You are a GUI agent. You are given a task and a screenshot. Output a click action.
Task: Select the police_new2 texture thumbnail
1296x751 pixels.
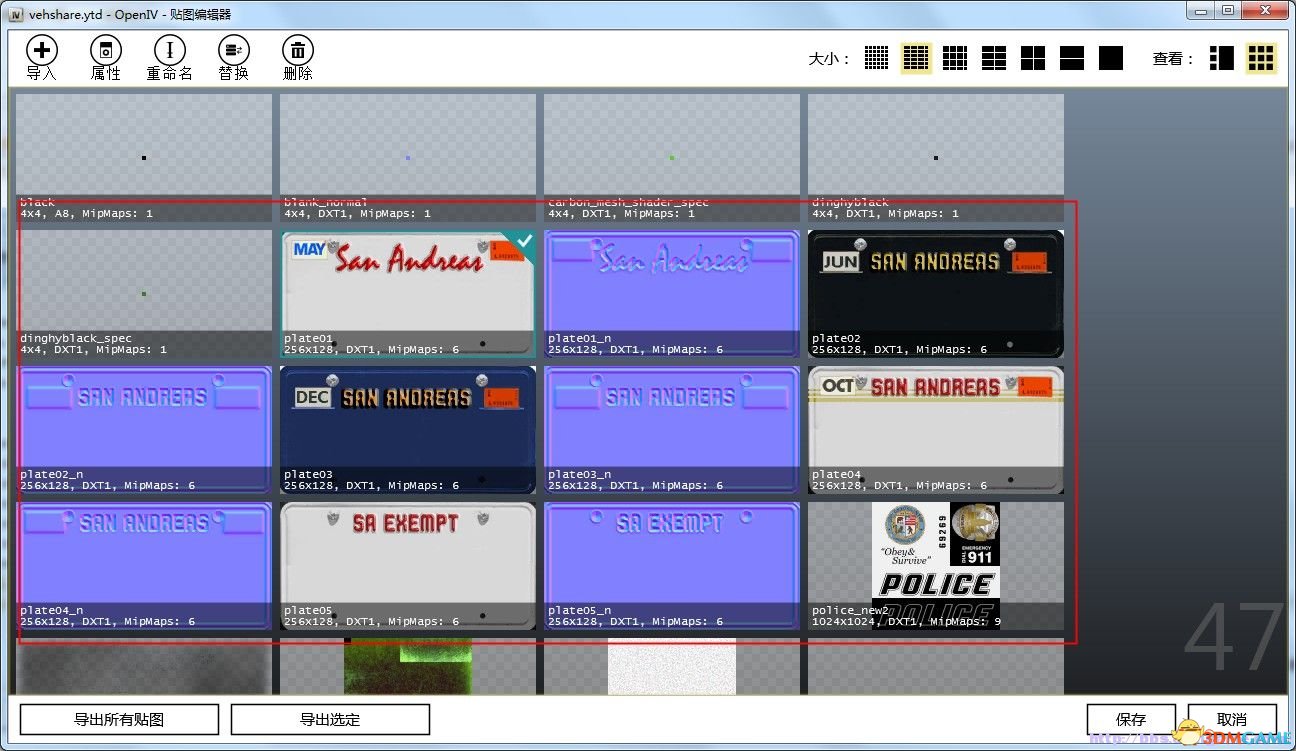pyautogui.click(x=936, y=566)
